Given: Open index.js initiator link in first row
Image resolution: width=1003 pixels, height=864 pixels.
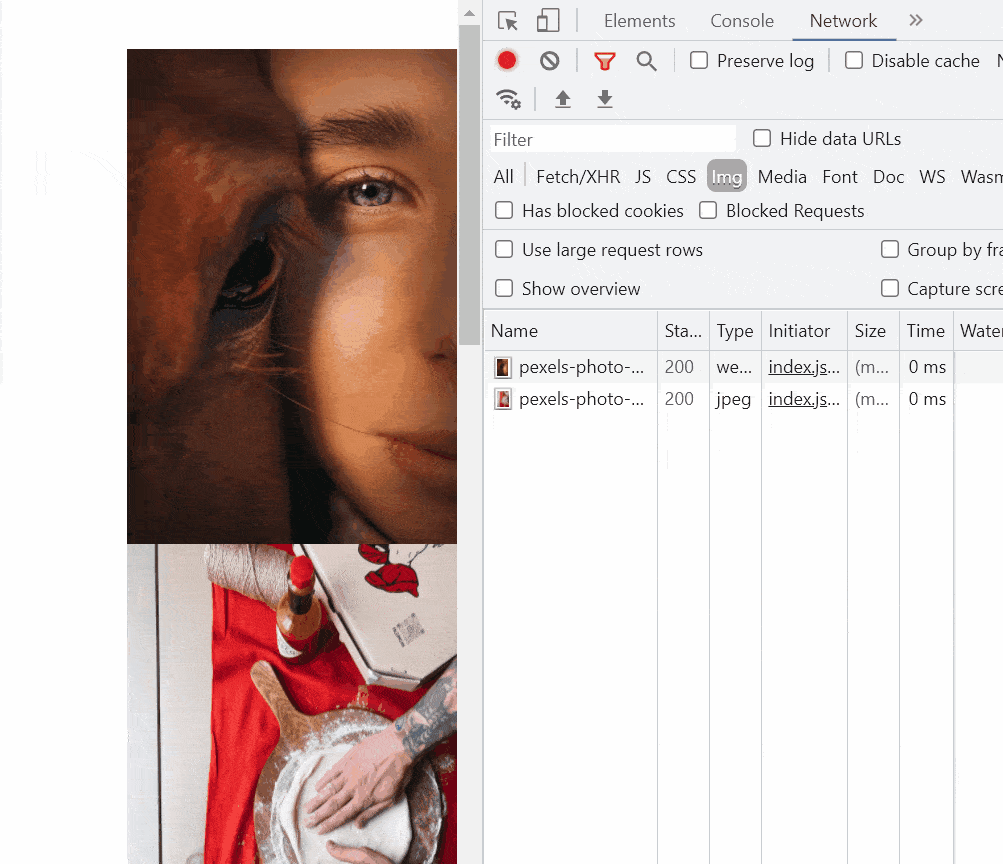Looking at the screenshot, I should pos(804,367).
